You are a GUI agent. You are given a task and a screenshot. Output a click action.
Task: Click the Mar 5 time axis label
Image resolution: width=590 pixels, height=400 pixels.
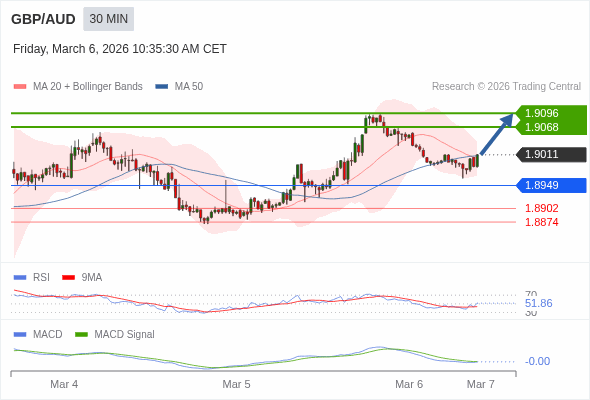236,384
